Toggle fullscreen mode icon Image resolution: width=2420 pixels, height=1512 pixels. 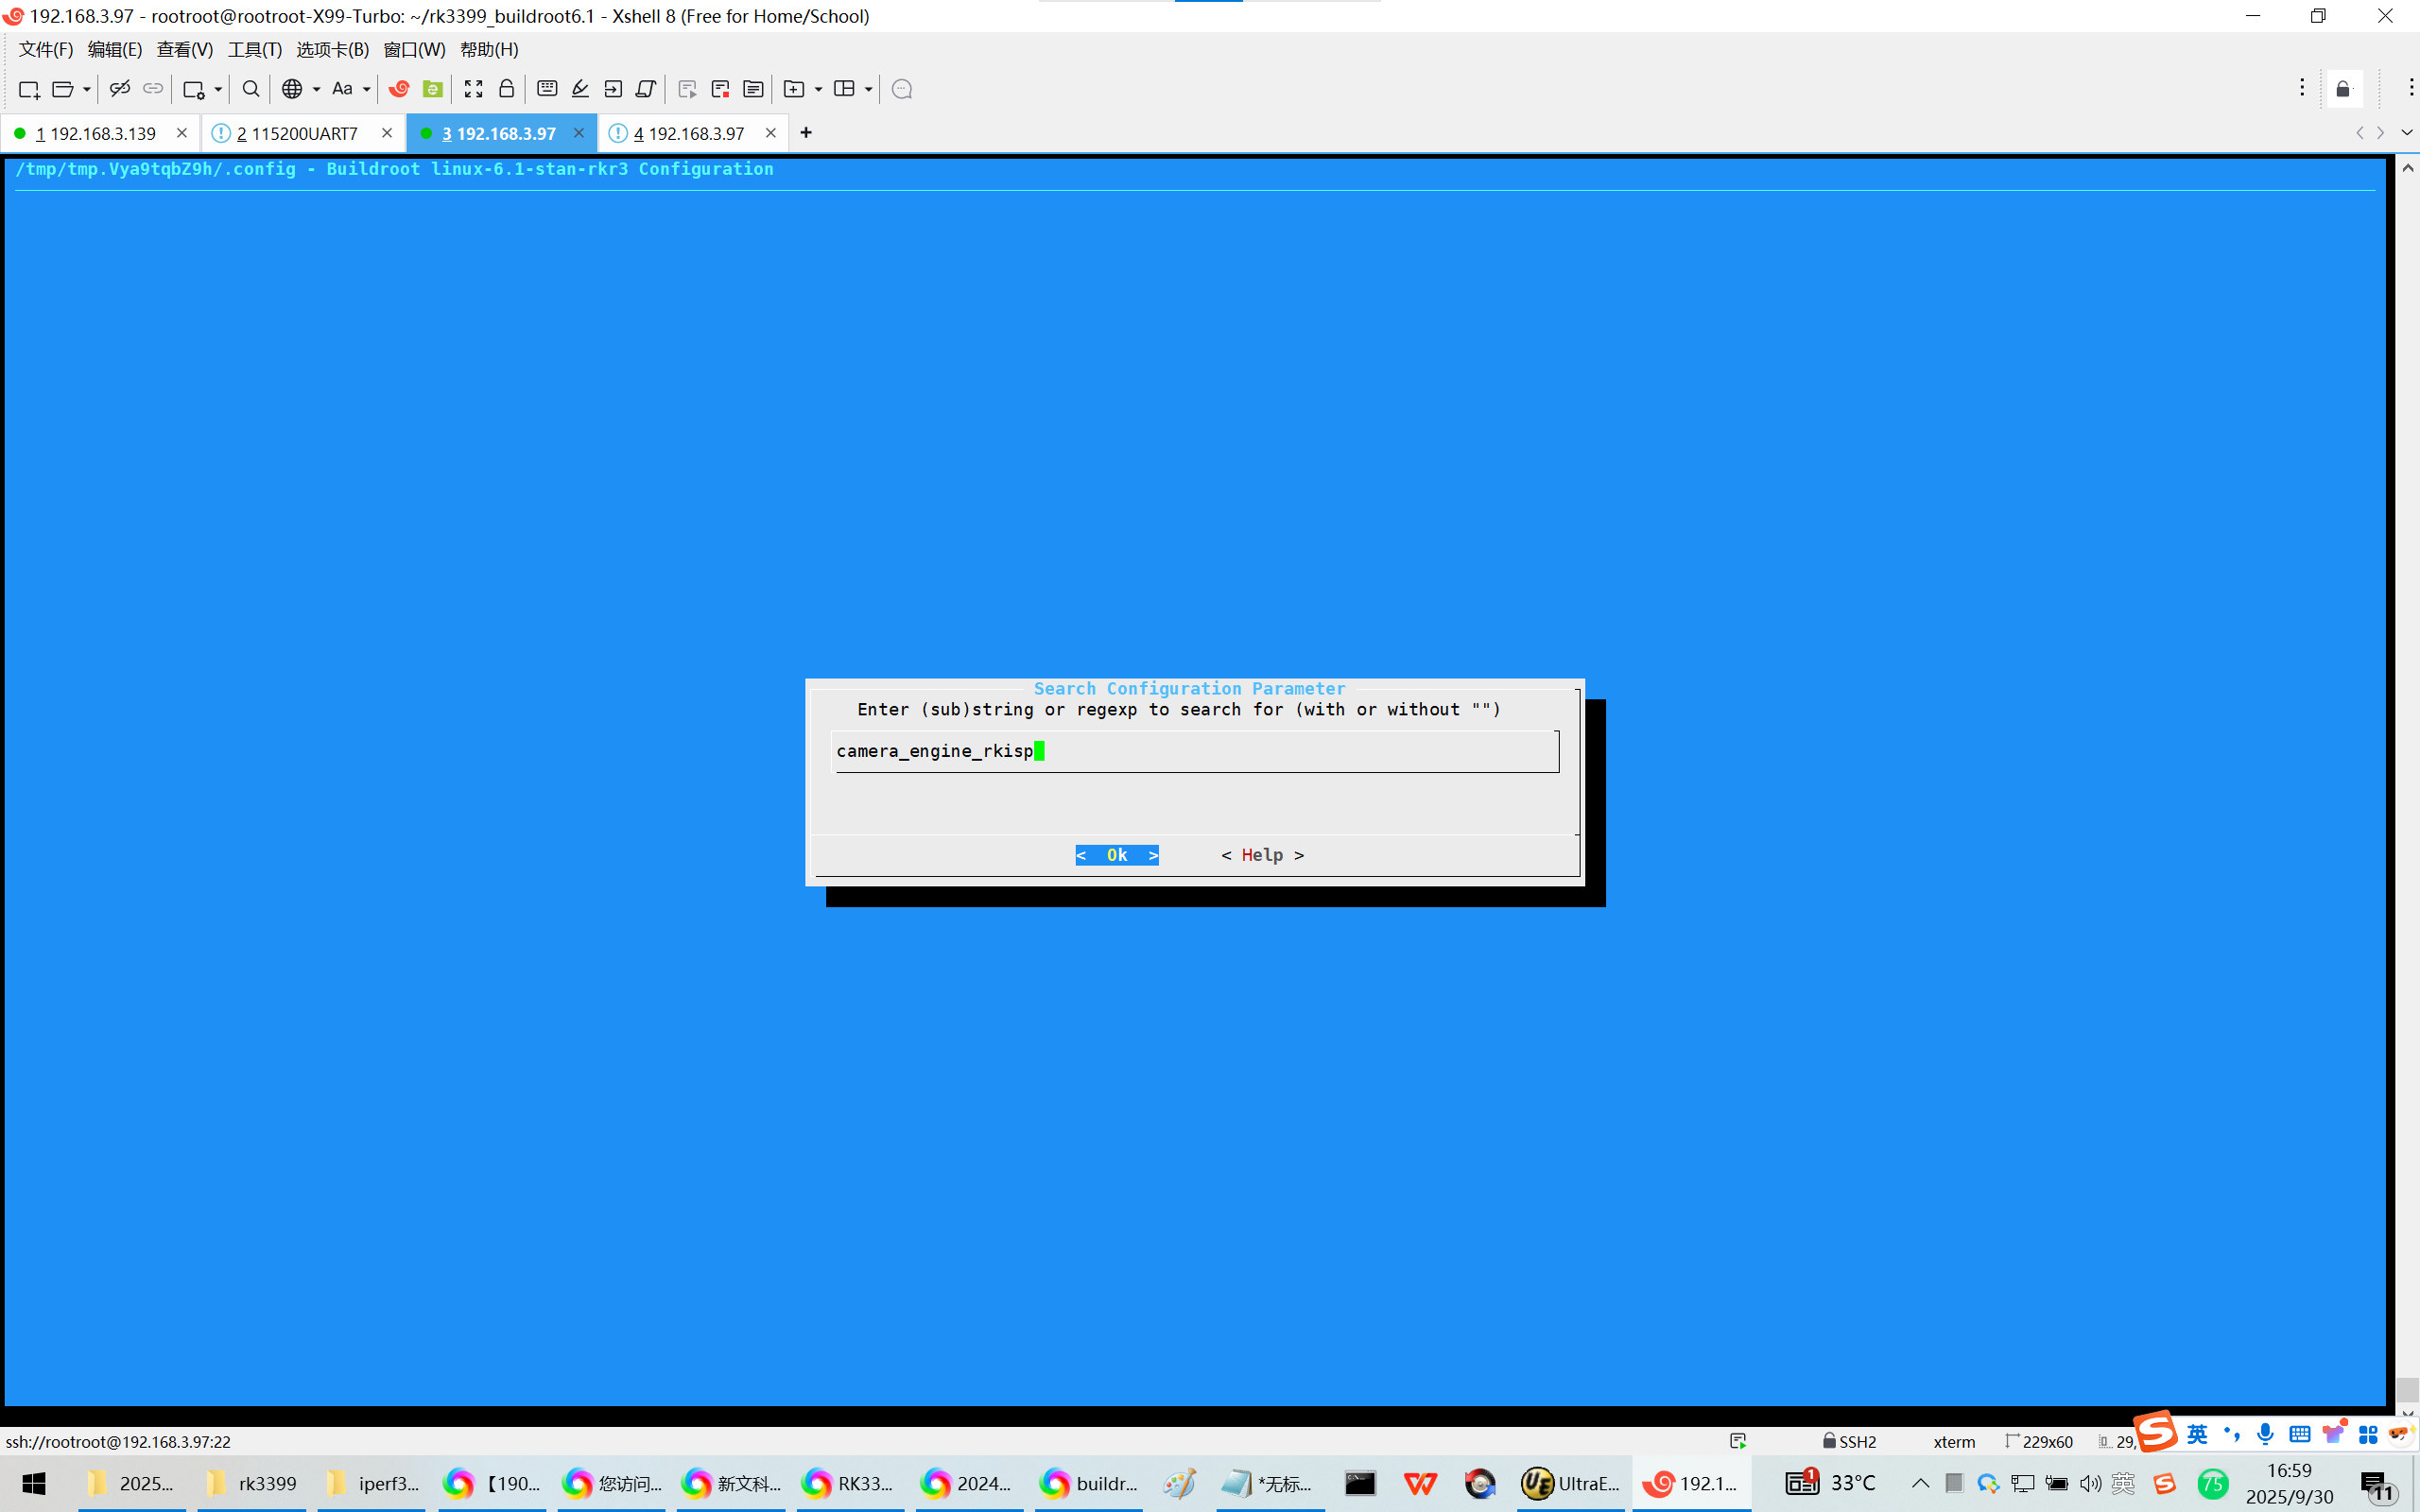click(473, 89)
